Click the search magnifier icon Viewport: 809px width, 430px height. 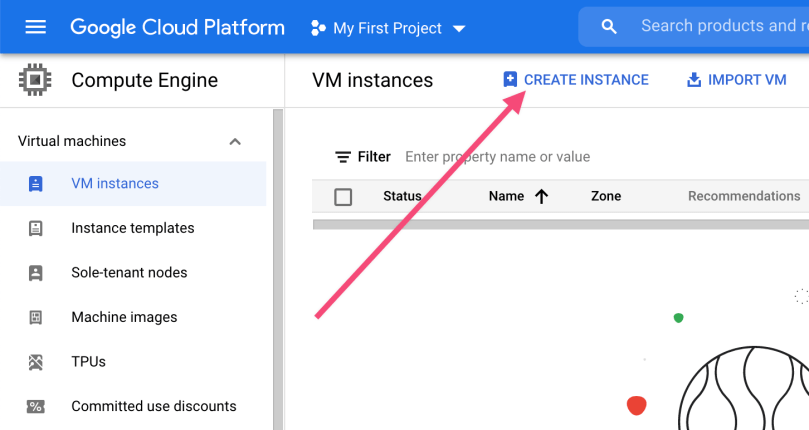point(609,26)
